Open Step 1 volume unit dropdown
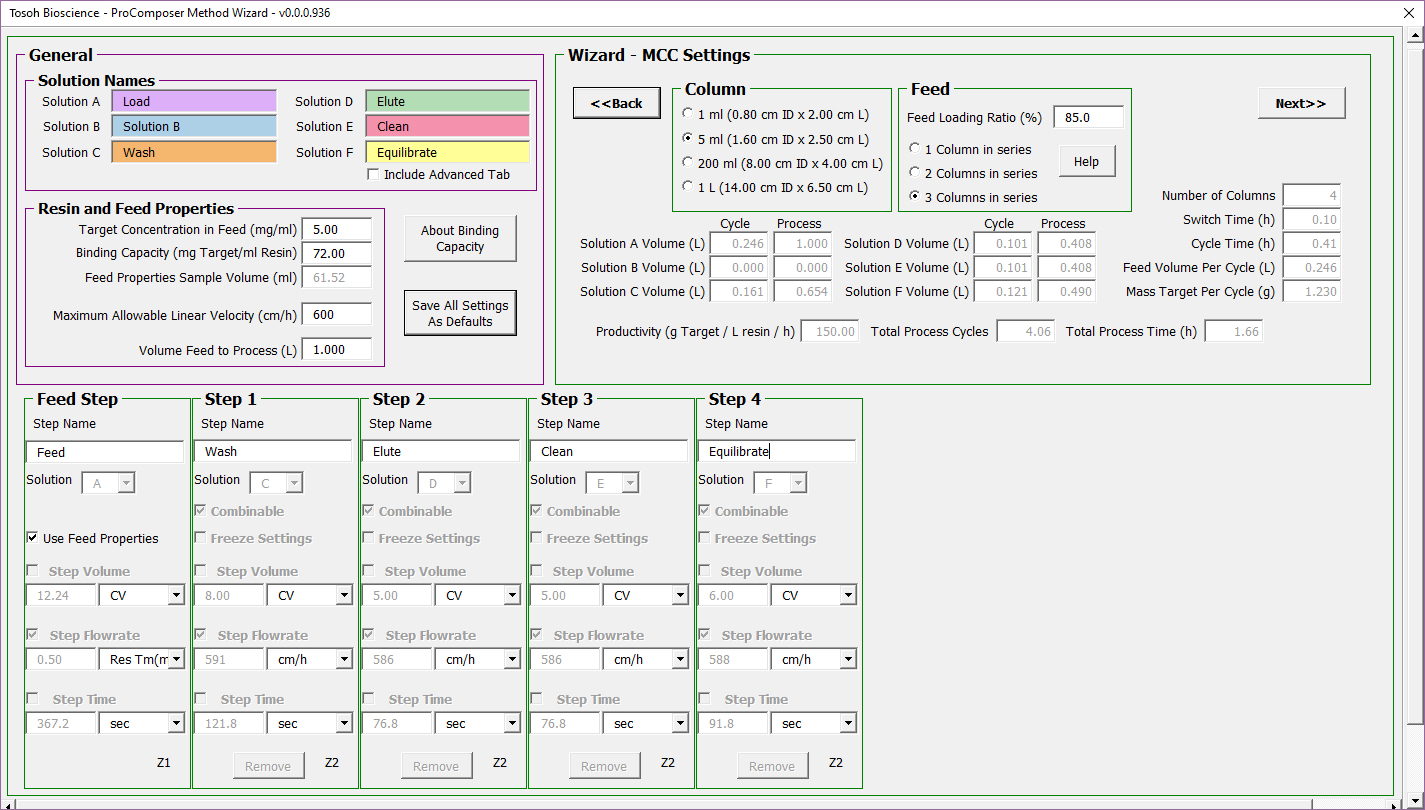Screen dimensions: 1425x810 (x=344, y=595)
